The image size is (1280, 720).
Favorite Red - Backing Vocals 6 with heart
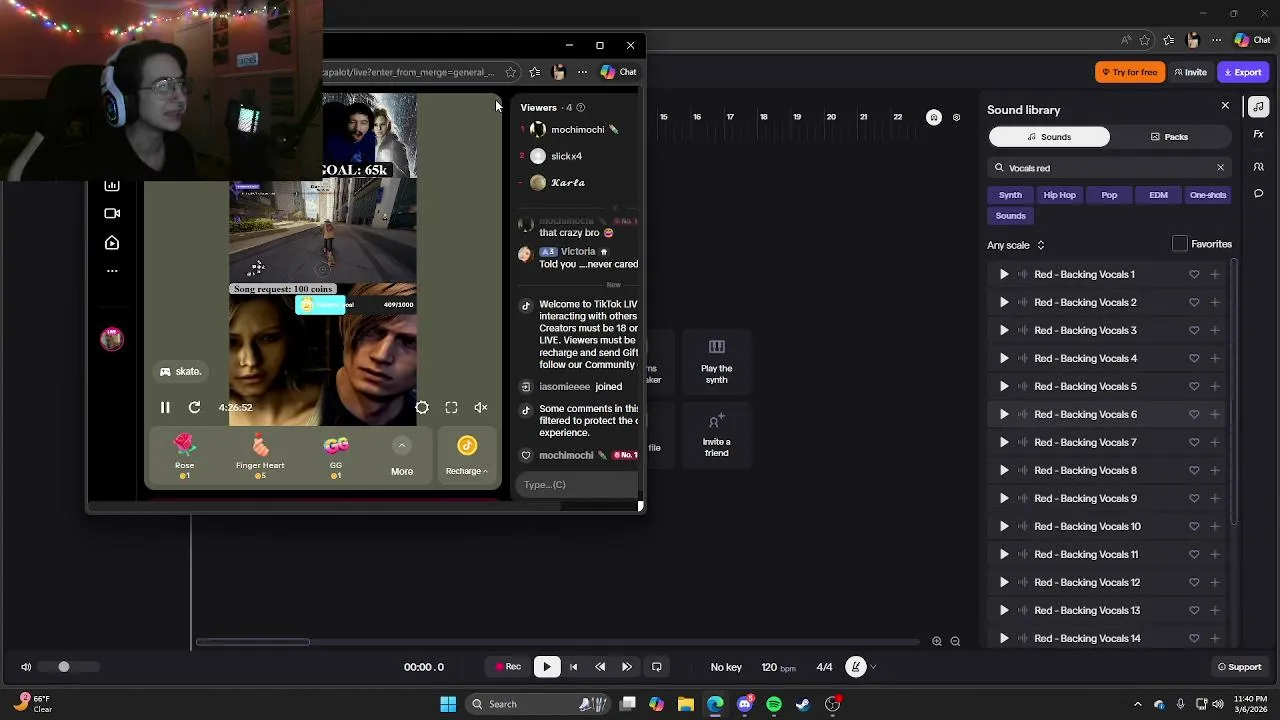1194,414
